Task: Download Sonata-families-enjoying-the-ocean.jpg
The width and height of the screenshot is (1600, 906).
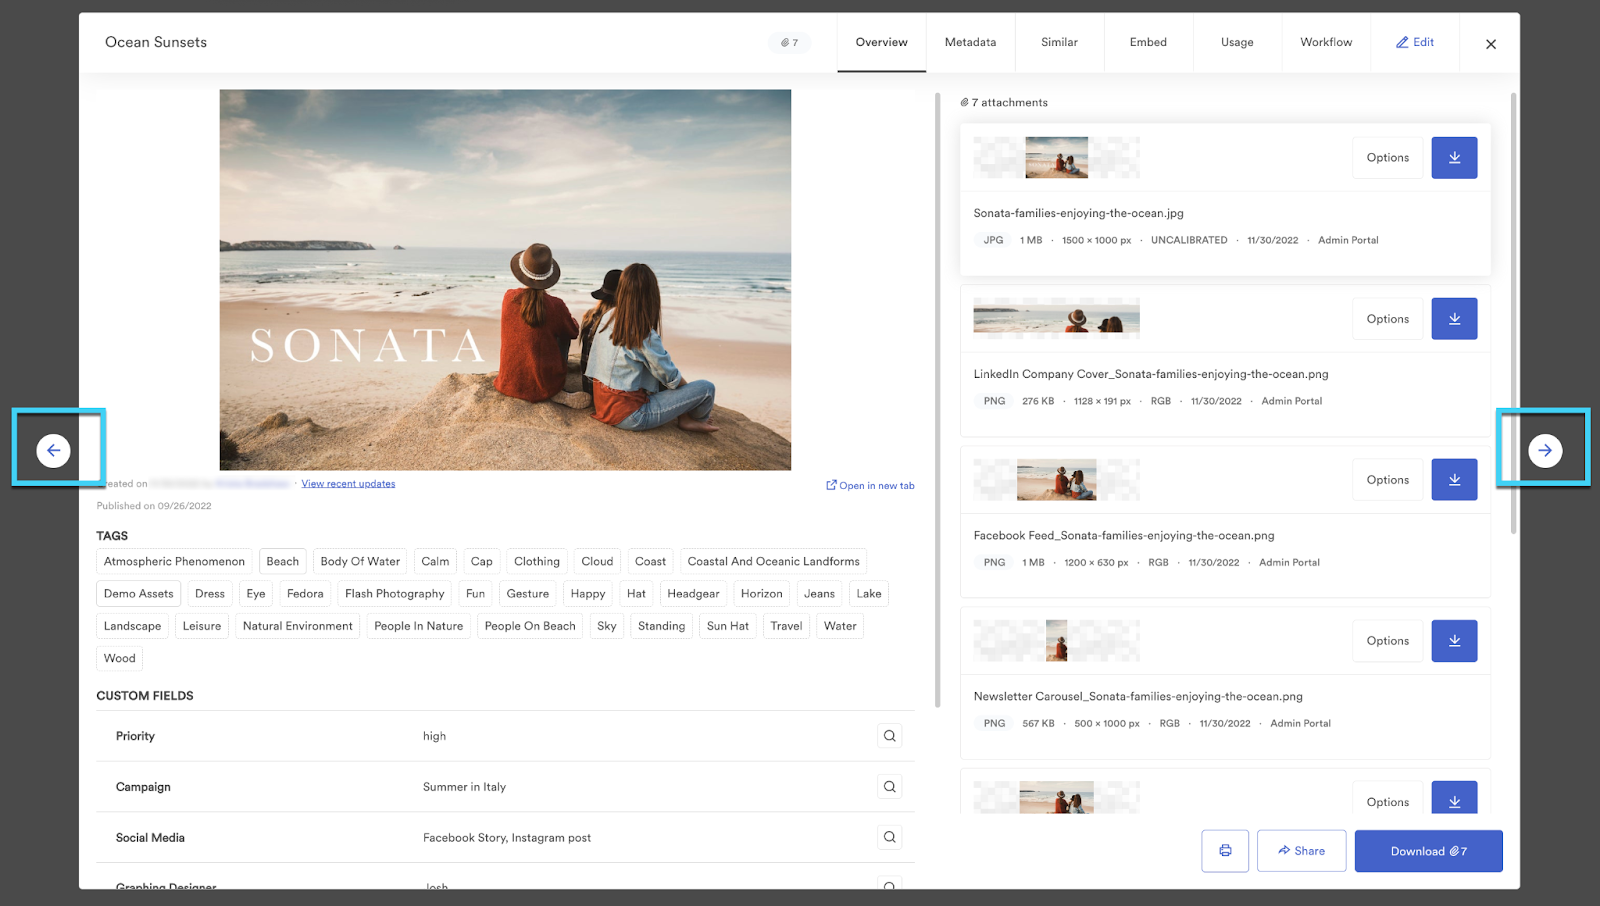Action: click(x=1454, y=158)
